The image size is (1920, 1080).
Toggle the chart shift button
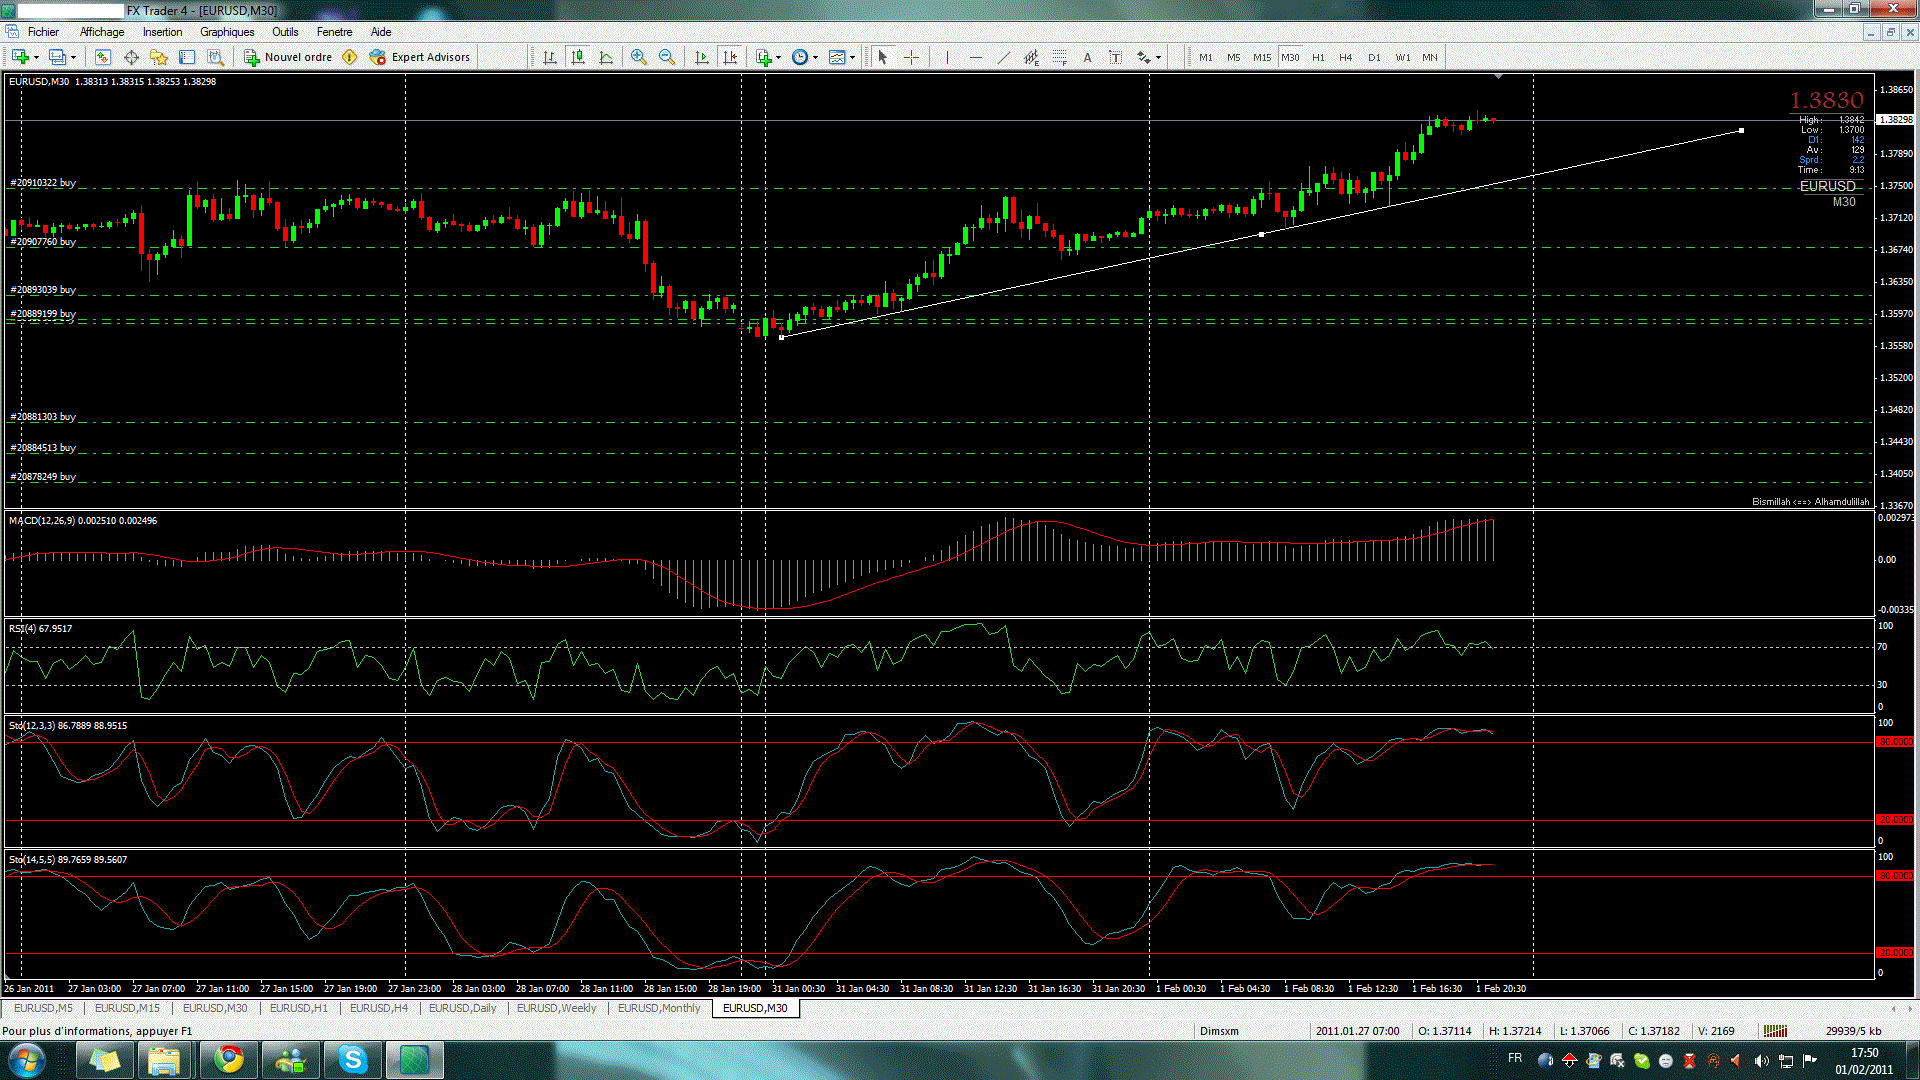(730, 57)
